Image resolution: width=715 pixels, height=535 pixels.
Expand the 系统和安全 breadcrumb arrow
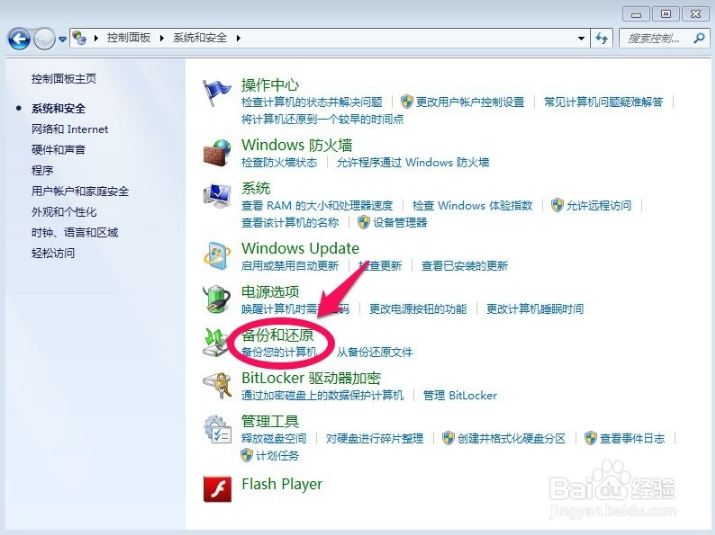click(239, 38)
